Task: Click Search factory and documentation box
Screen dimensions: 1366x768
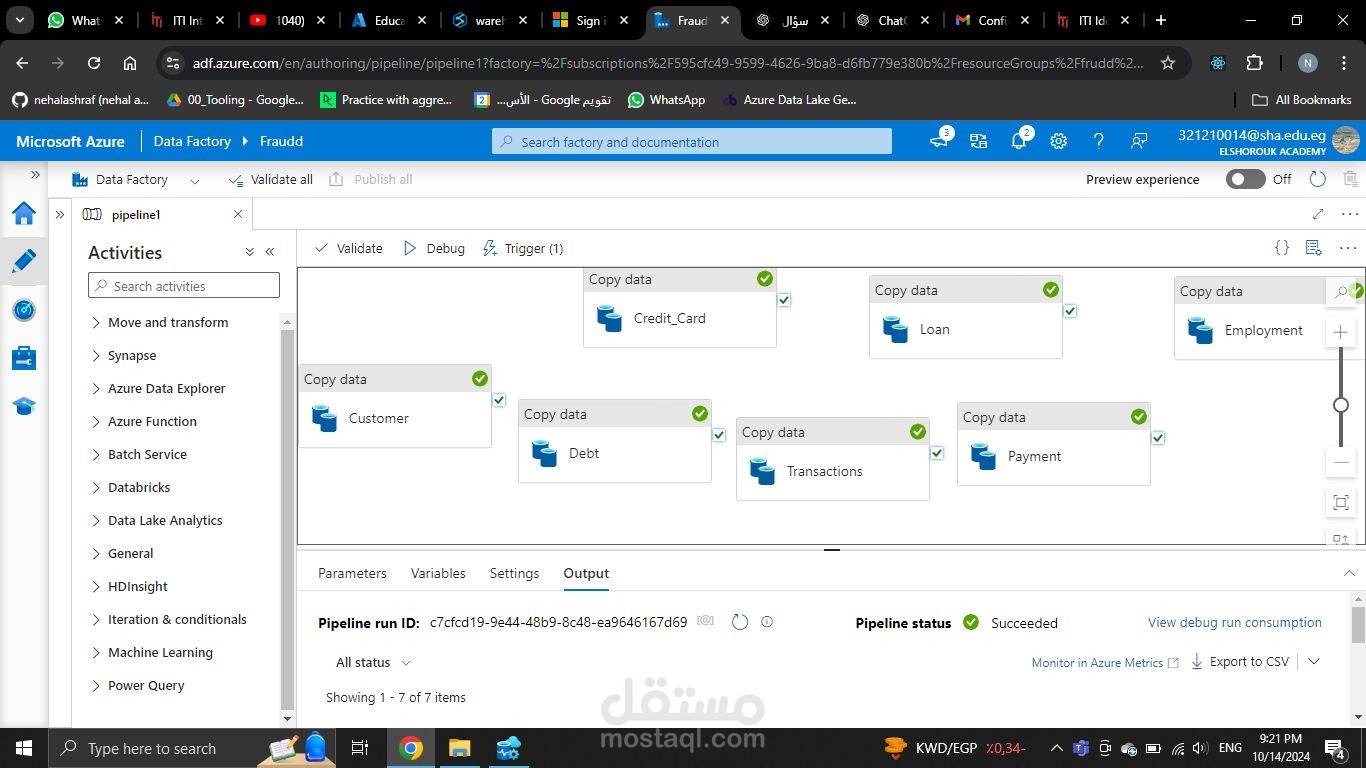Action: tap(692, 142)
